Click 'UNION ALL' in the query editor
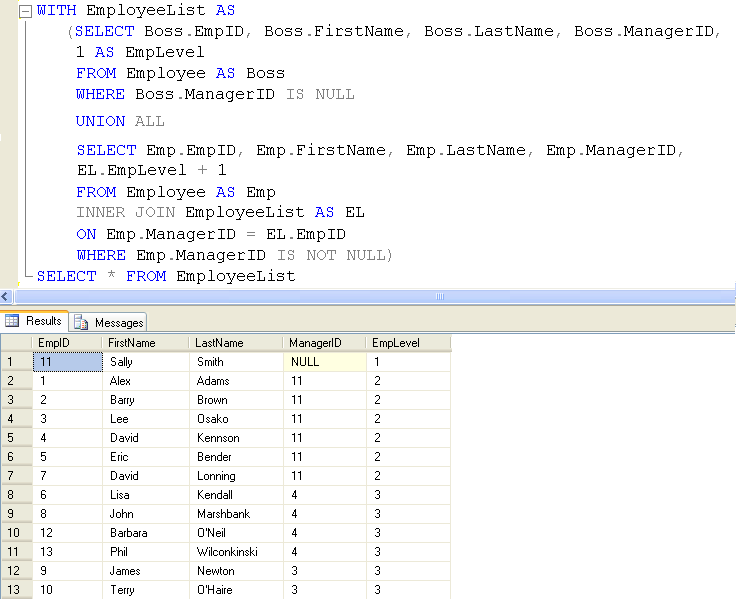Image resolution: width=736 pixels, height=600 pixels. point(120,121)
